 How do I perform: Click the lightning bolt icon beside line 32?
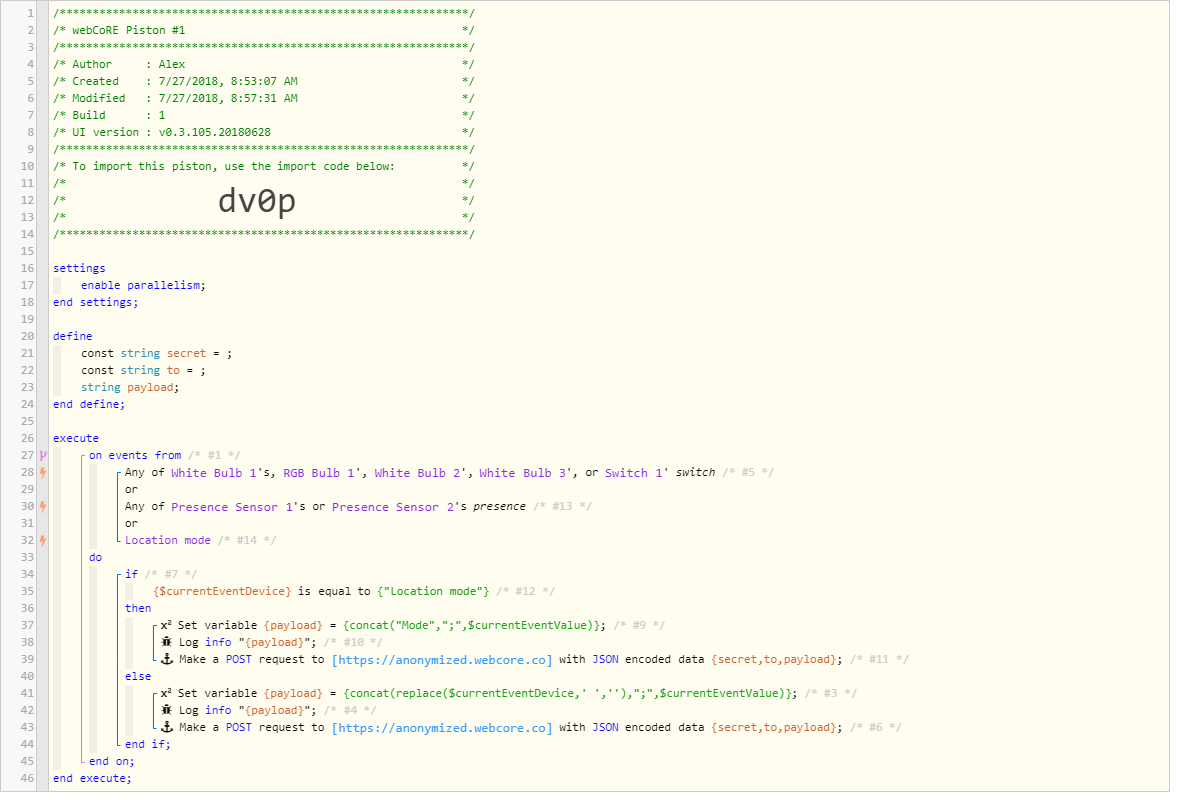(x=43, y=540)
